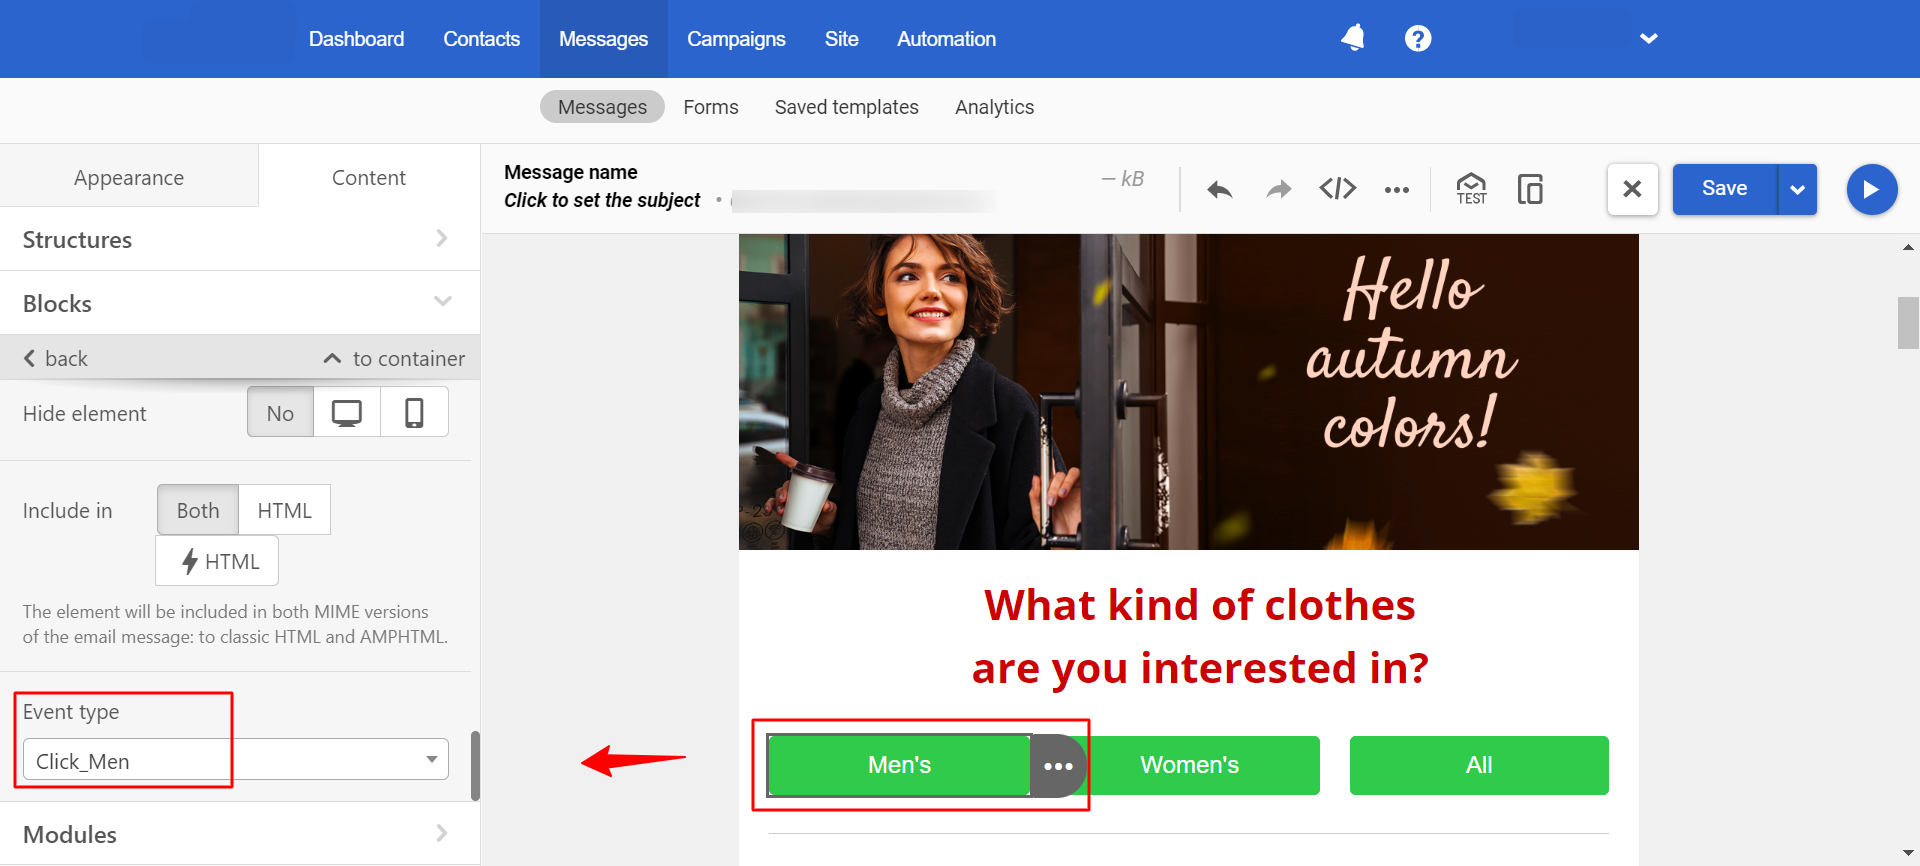The height and width of the screenshot is (866, 1920).
Task: Select the All button in email
Action: tap(1479, 765)
